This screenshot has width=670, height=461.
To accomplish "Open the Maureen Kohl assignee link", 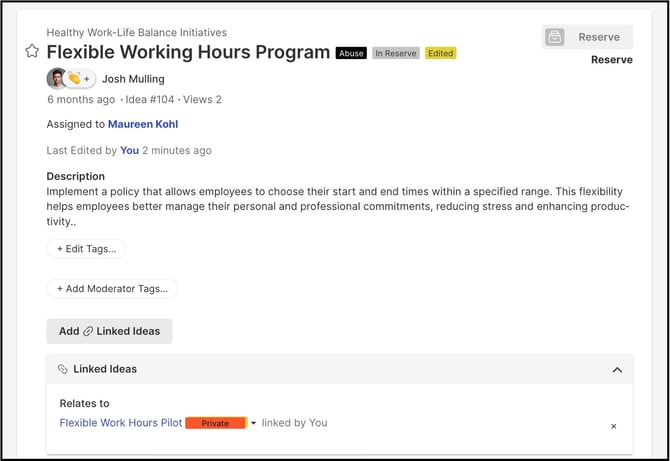I will pos(143,124).
